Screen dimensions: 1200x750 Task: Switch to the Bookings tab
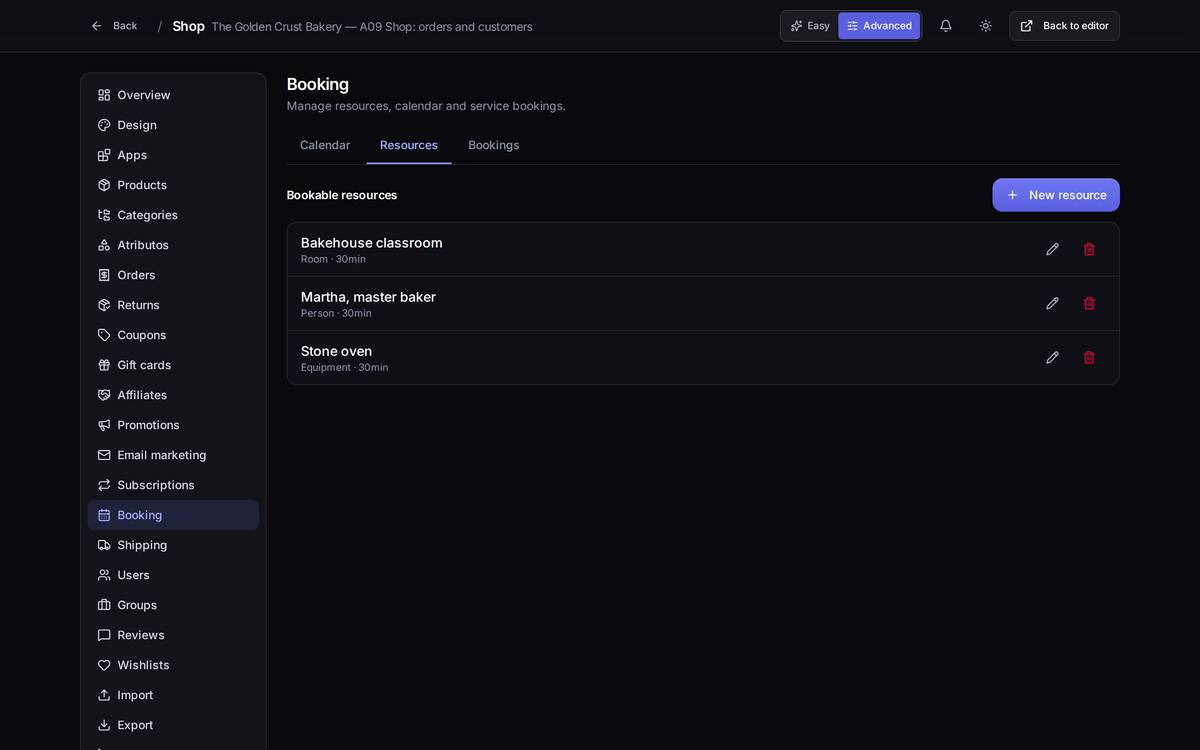click(494, 145)
